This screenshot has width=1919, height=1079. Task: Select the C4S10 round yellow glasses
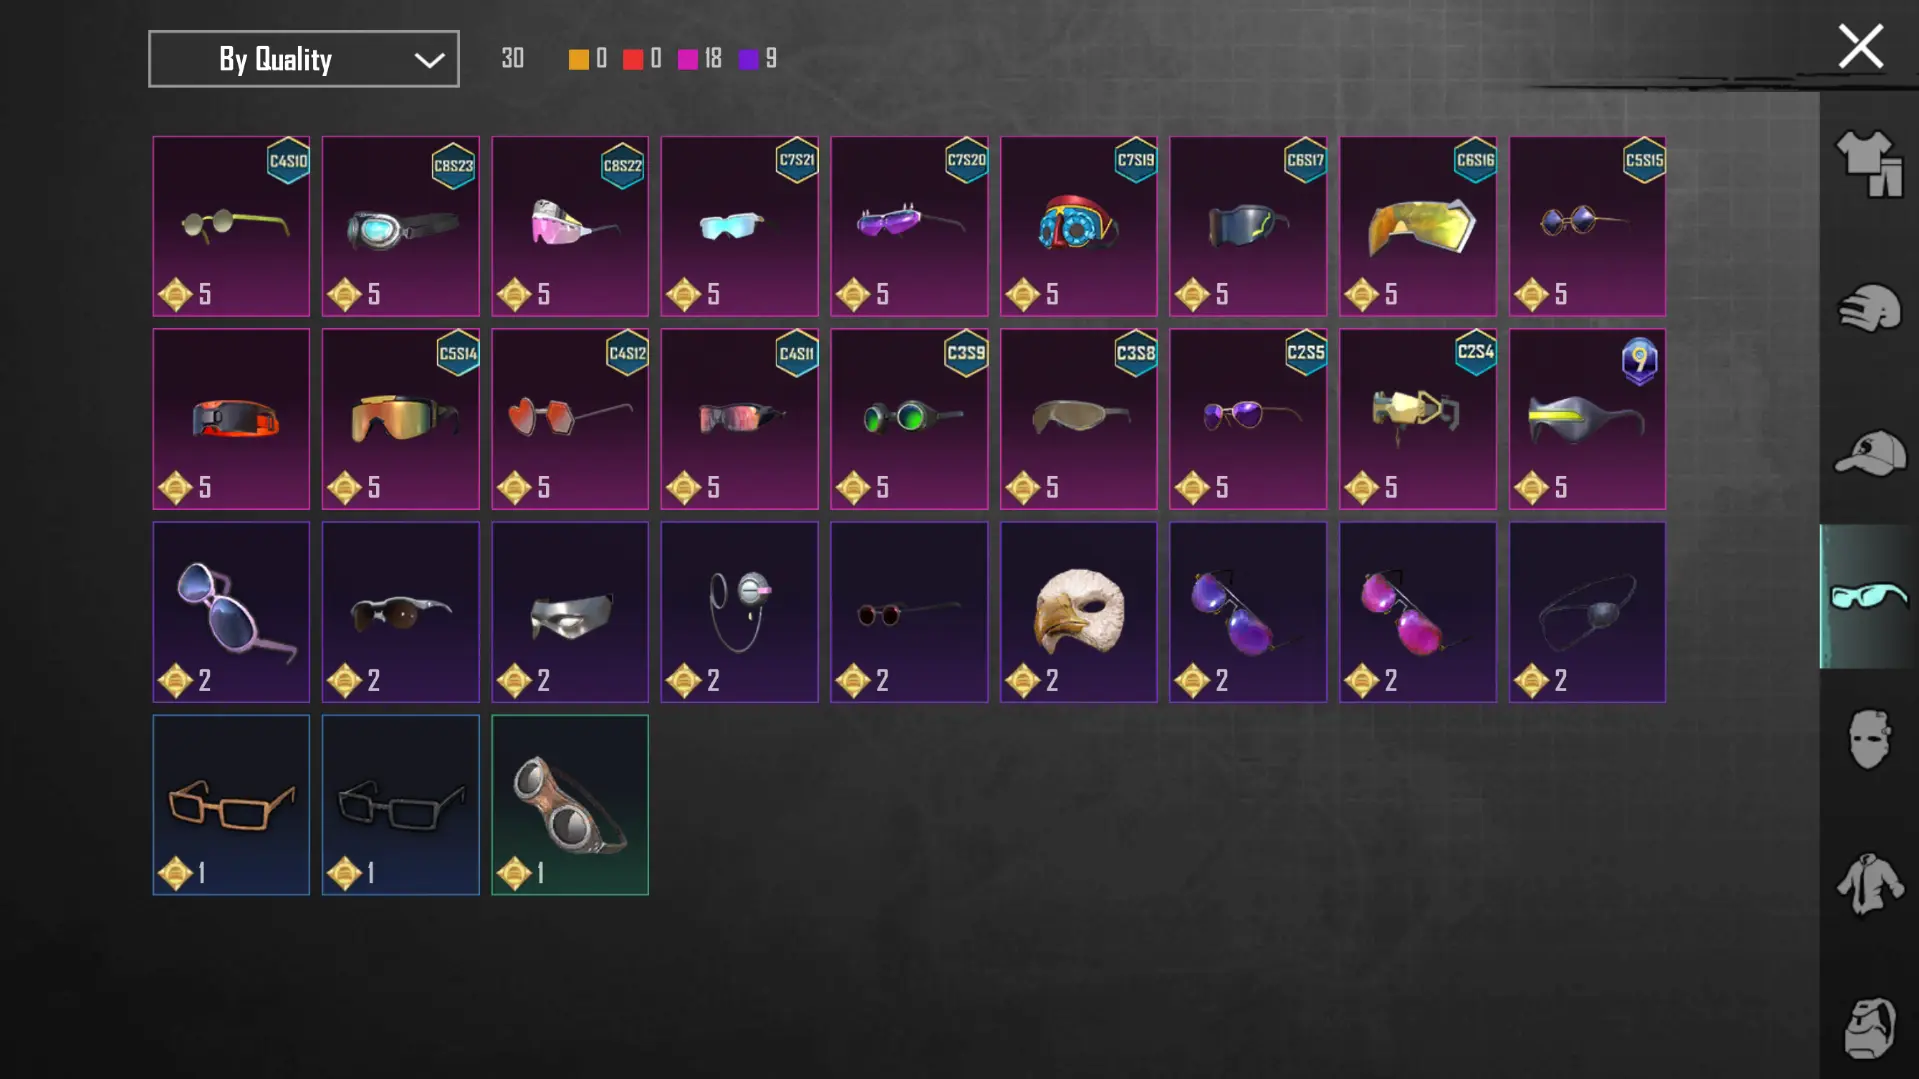coord(231,226)
